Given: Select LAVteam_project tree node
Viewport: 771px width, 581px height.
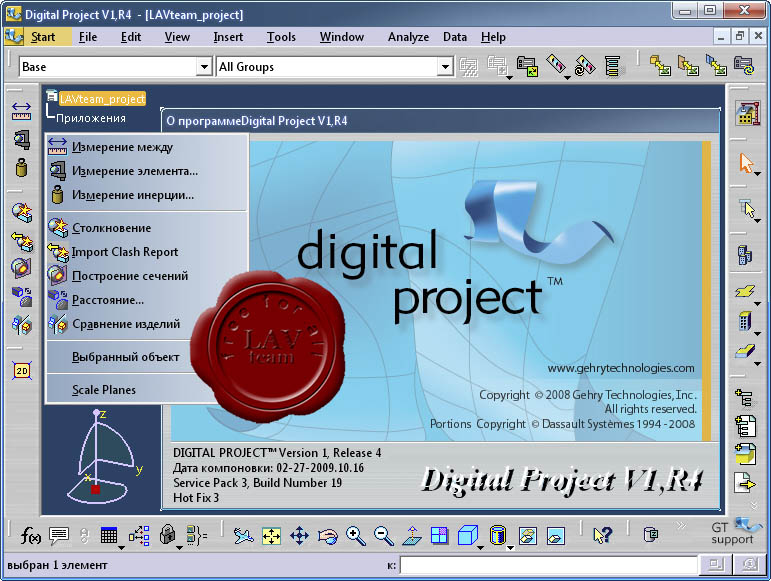Looking at the screenshot, I should coord(102,99).
